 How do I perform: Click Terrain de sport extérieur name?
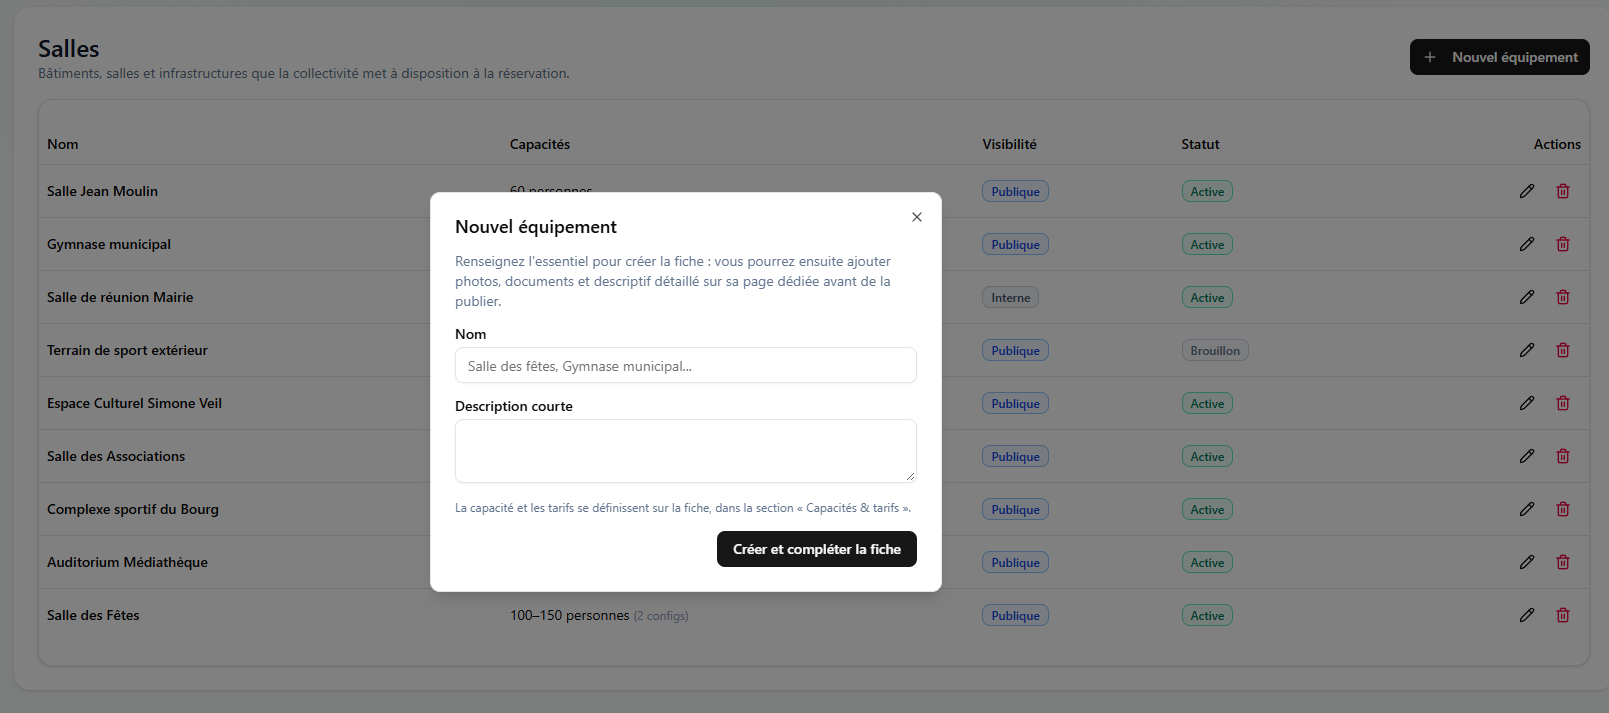(127, 350)
